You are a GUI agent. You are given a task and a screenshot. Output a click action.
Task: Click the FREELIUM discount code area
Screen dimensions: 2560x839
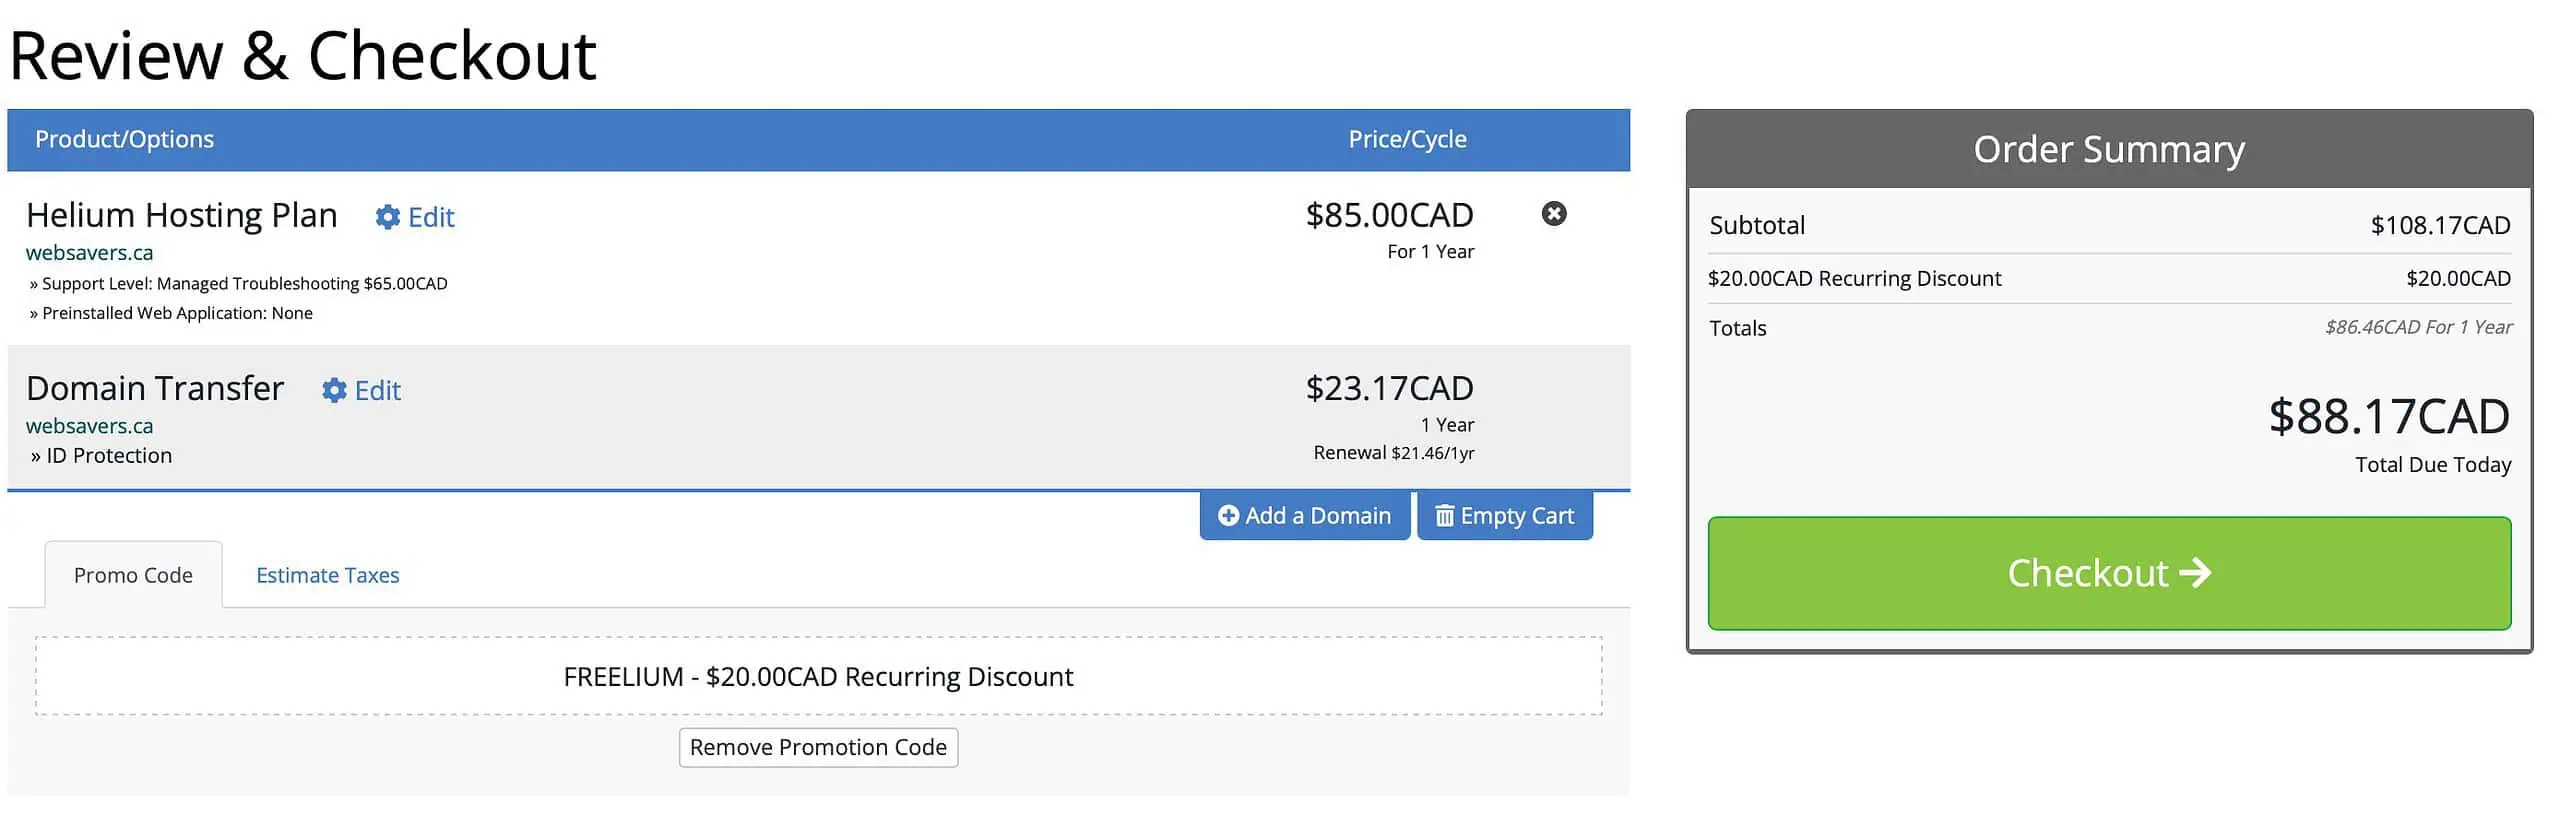pyautogui.click(x=818, y=676)
